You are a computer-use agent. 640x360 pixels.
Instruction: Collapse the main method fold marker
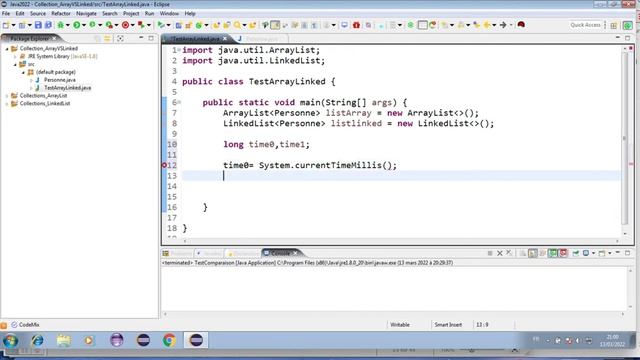point(179,102)
